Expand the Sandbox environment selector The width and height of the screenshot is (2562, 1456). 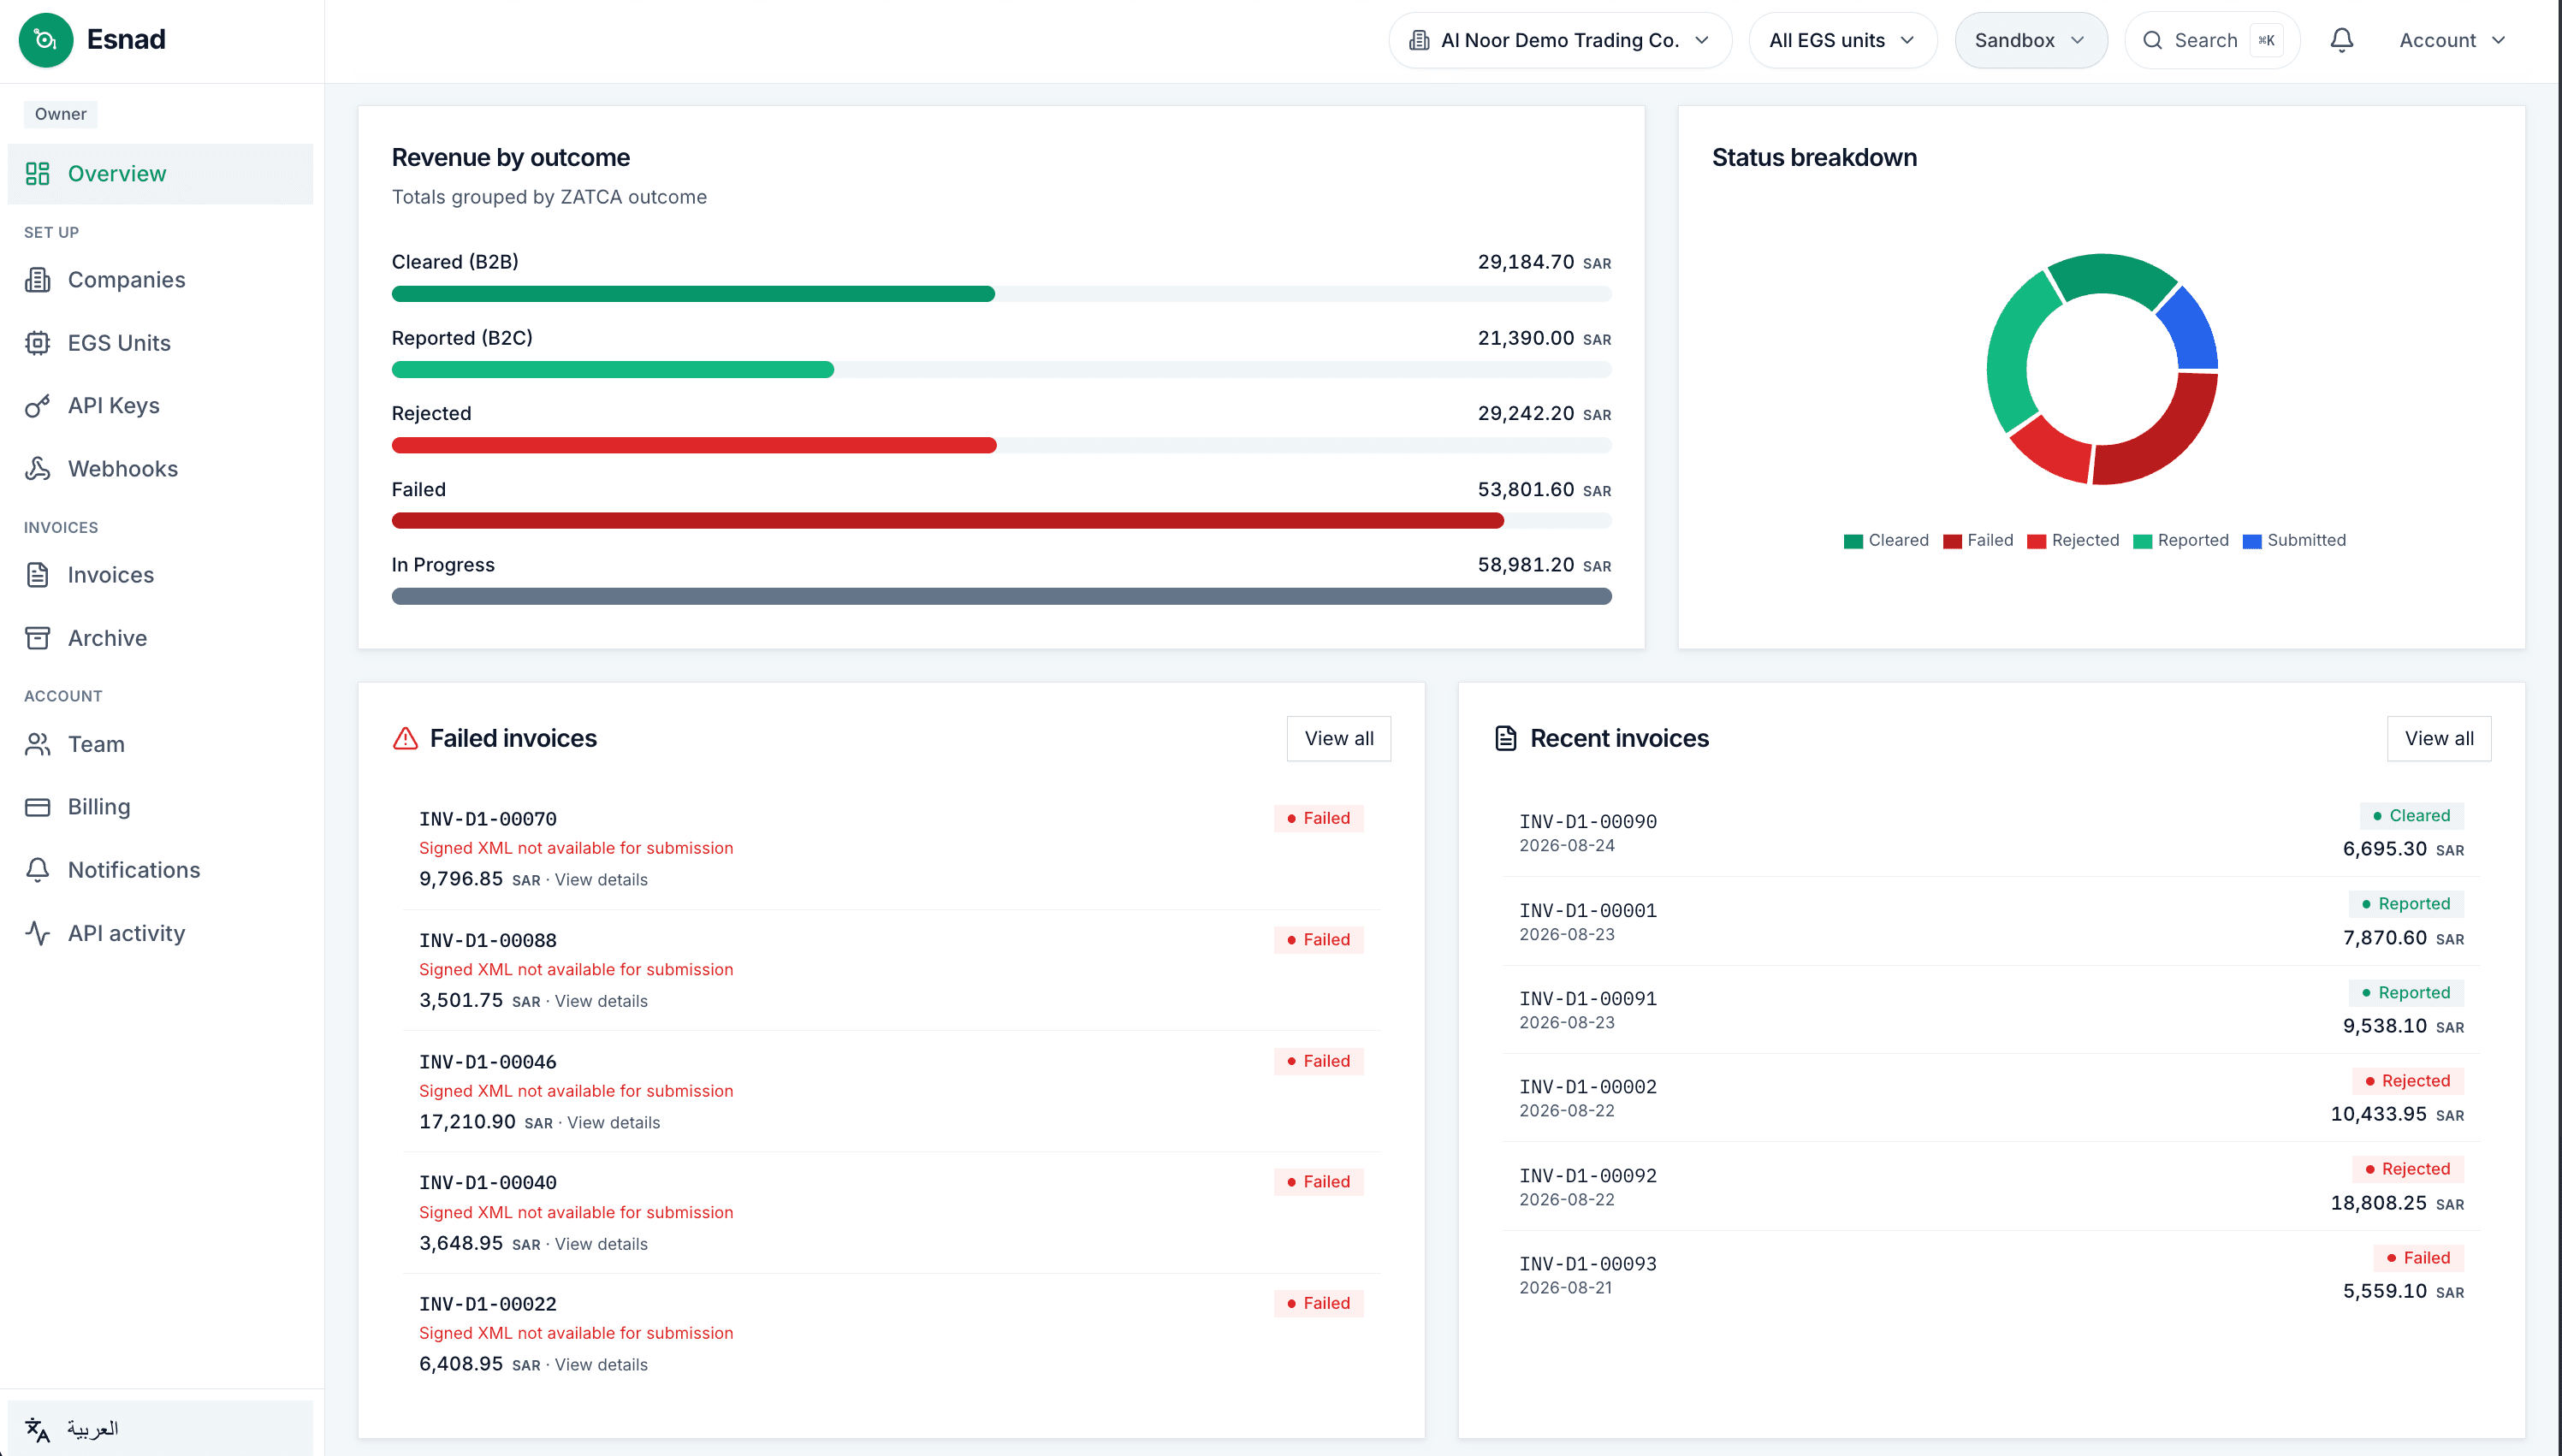coord(2030,40)
